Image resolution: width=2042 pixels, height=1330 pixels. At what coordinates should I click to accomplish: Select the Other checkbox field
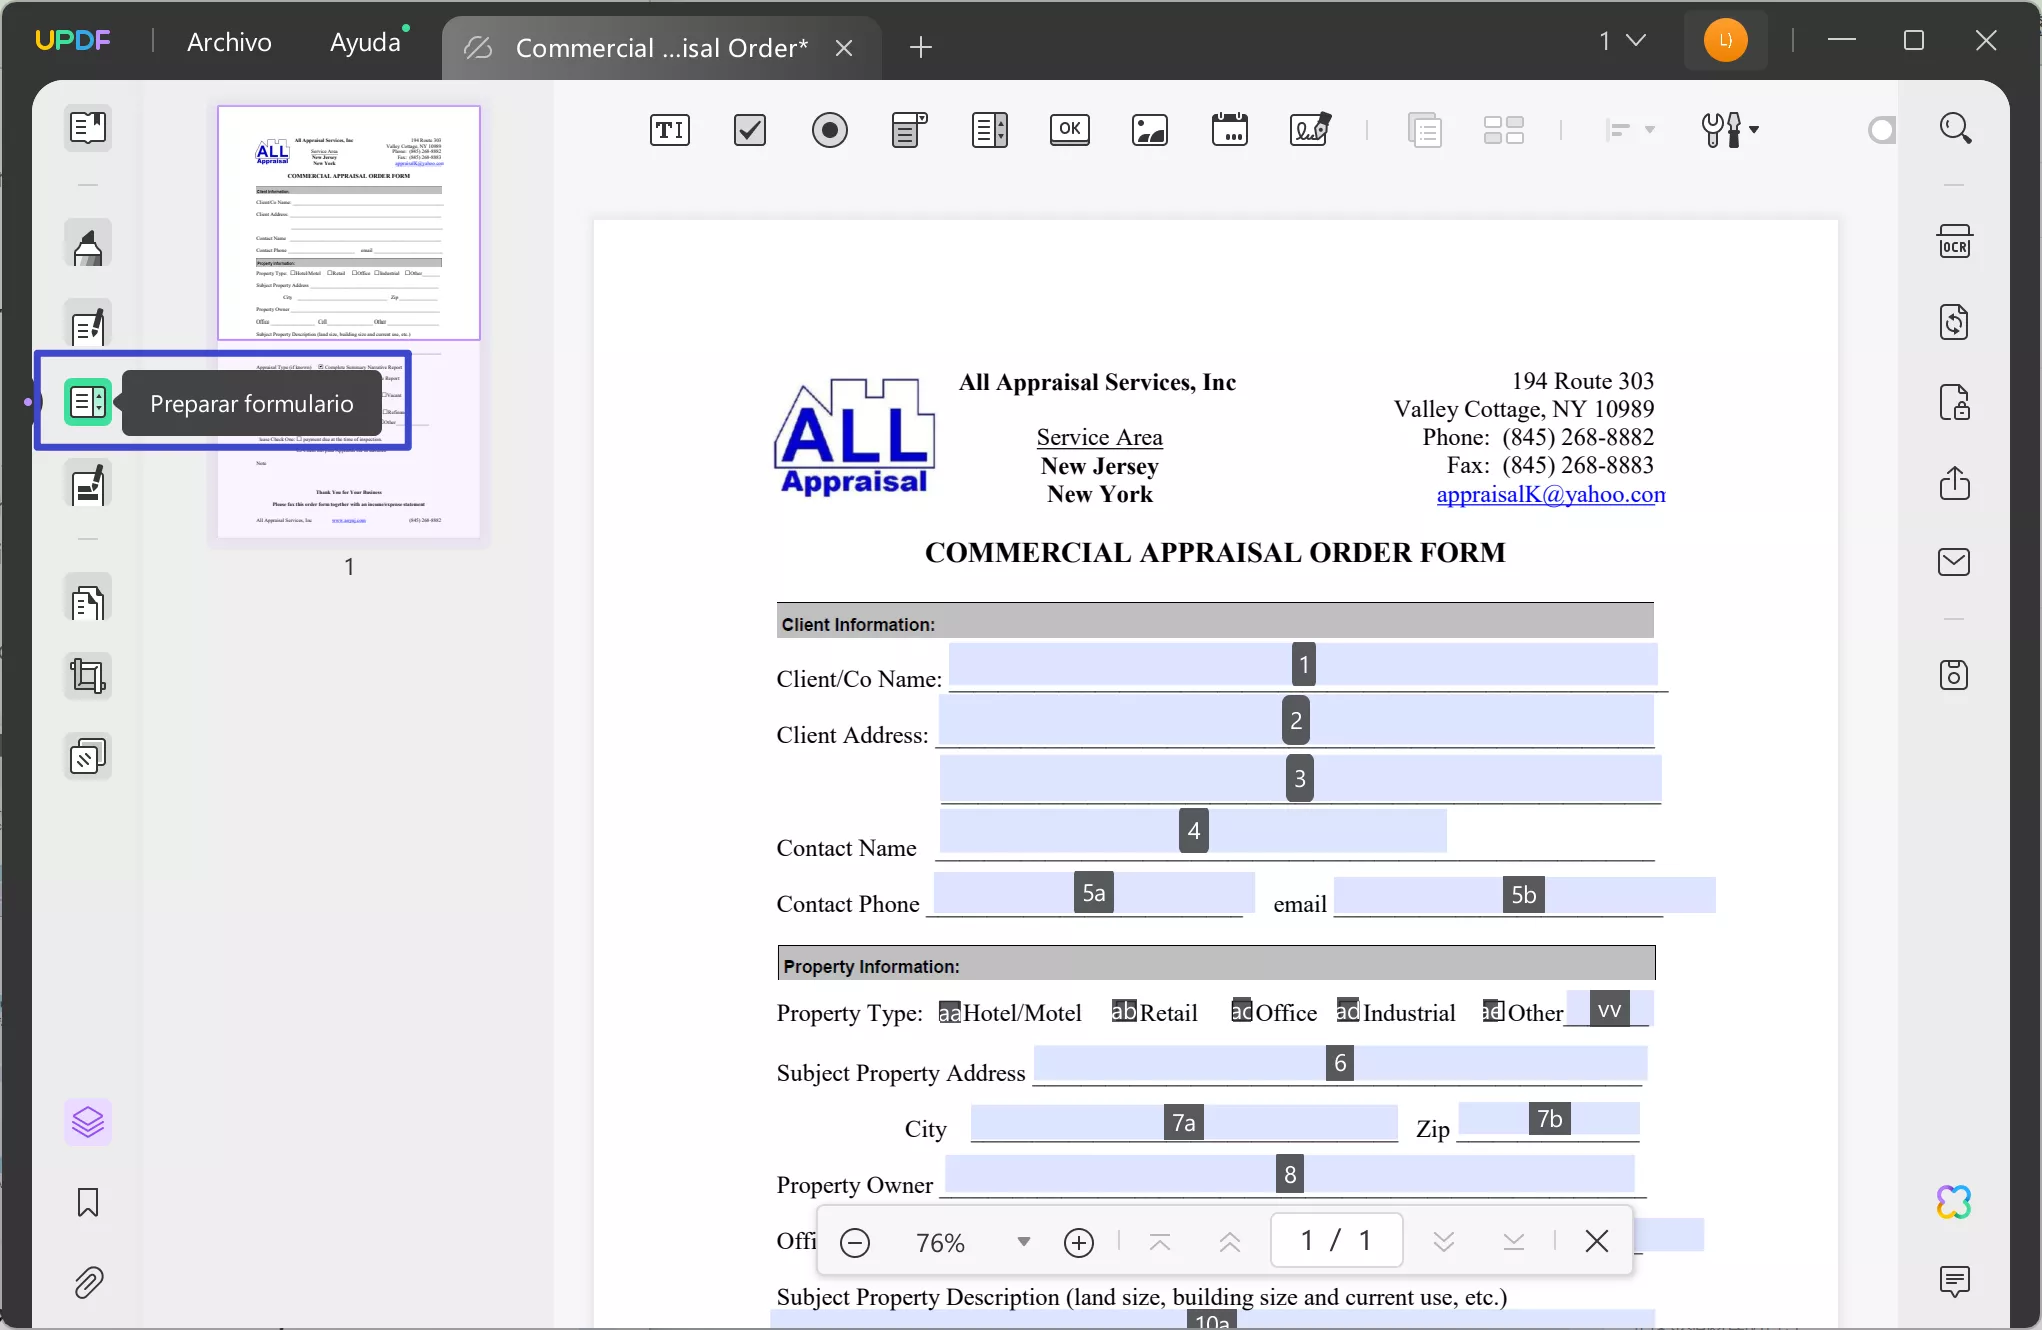click(x=1493, y=1011)
